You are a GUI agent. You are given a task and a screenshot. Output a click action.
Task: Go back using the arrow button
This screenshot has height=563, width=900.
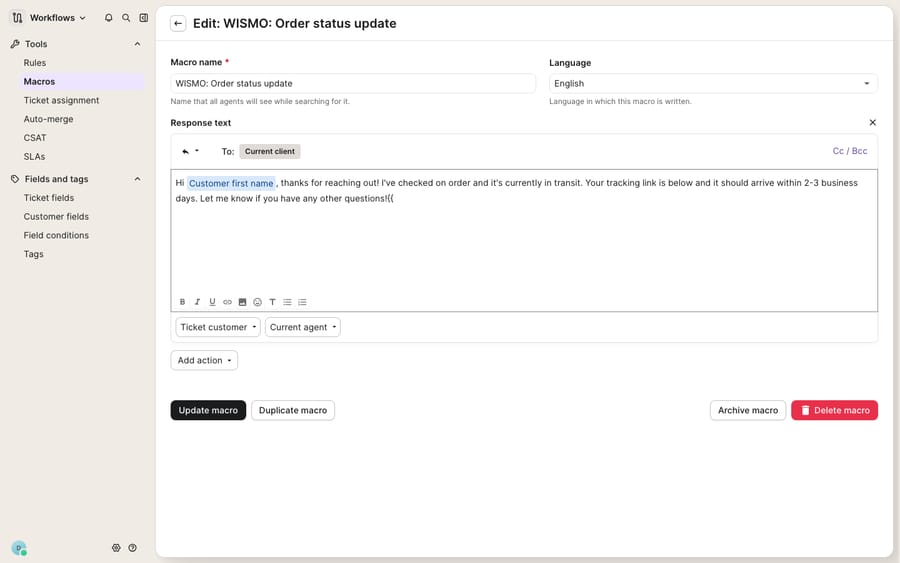[178, 24]
